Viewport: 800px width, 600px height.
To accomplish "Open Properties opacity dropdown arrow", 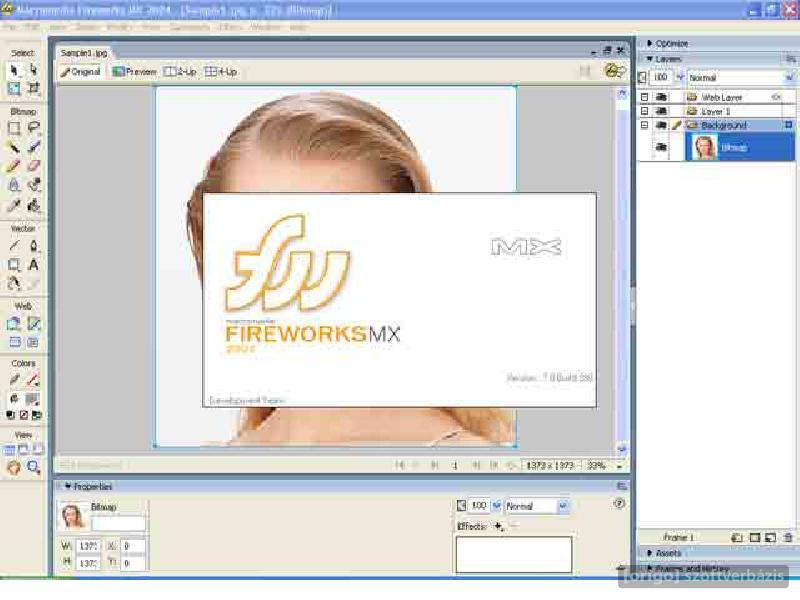I will [496, 506].
